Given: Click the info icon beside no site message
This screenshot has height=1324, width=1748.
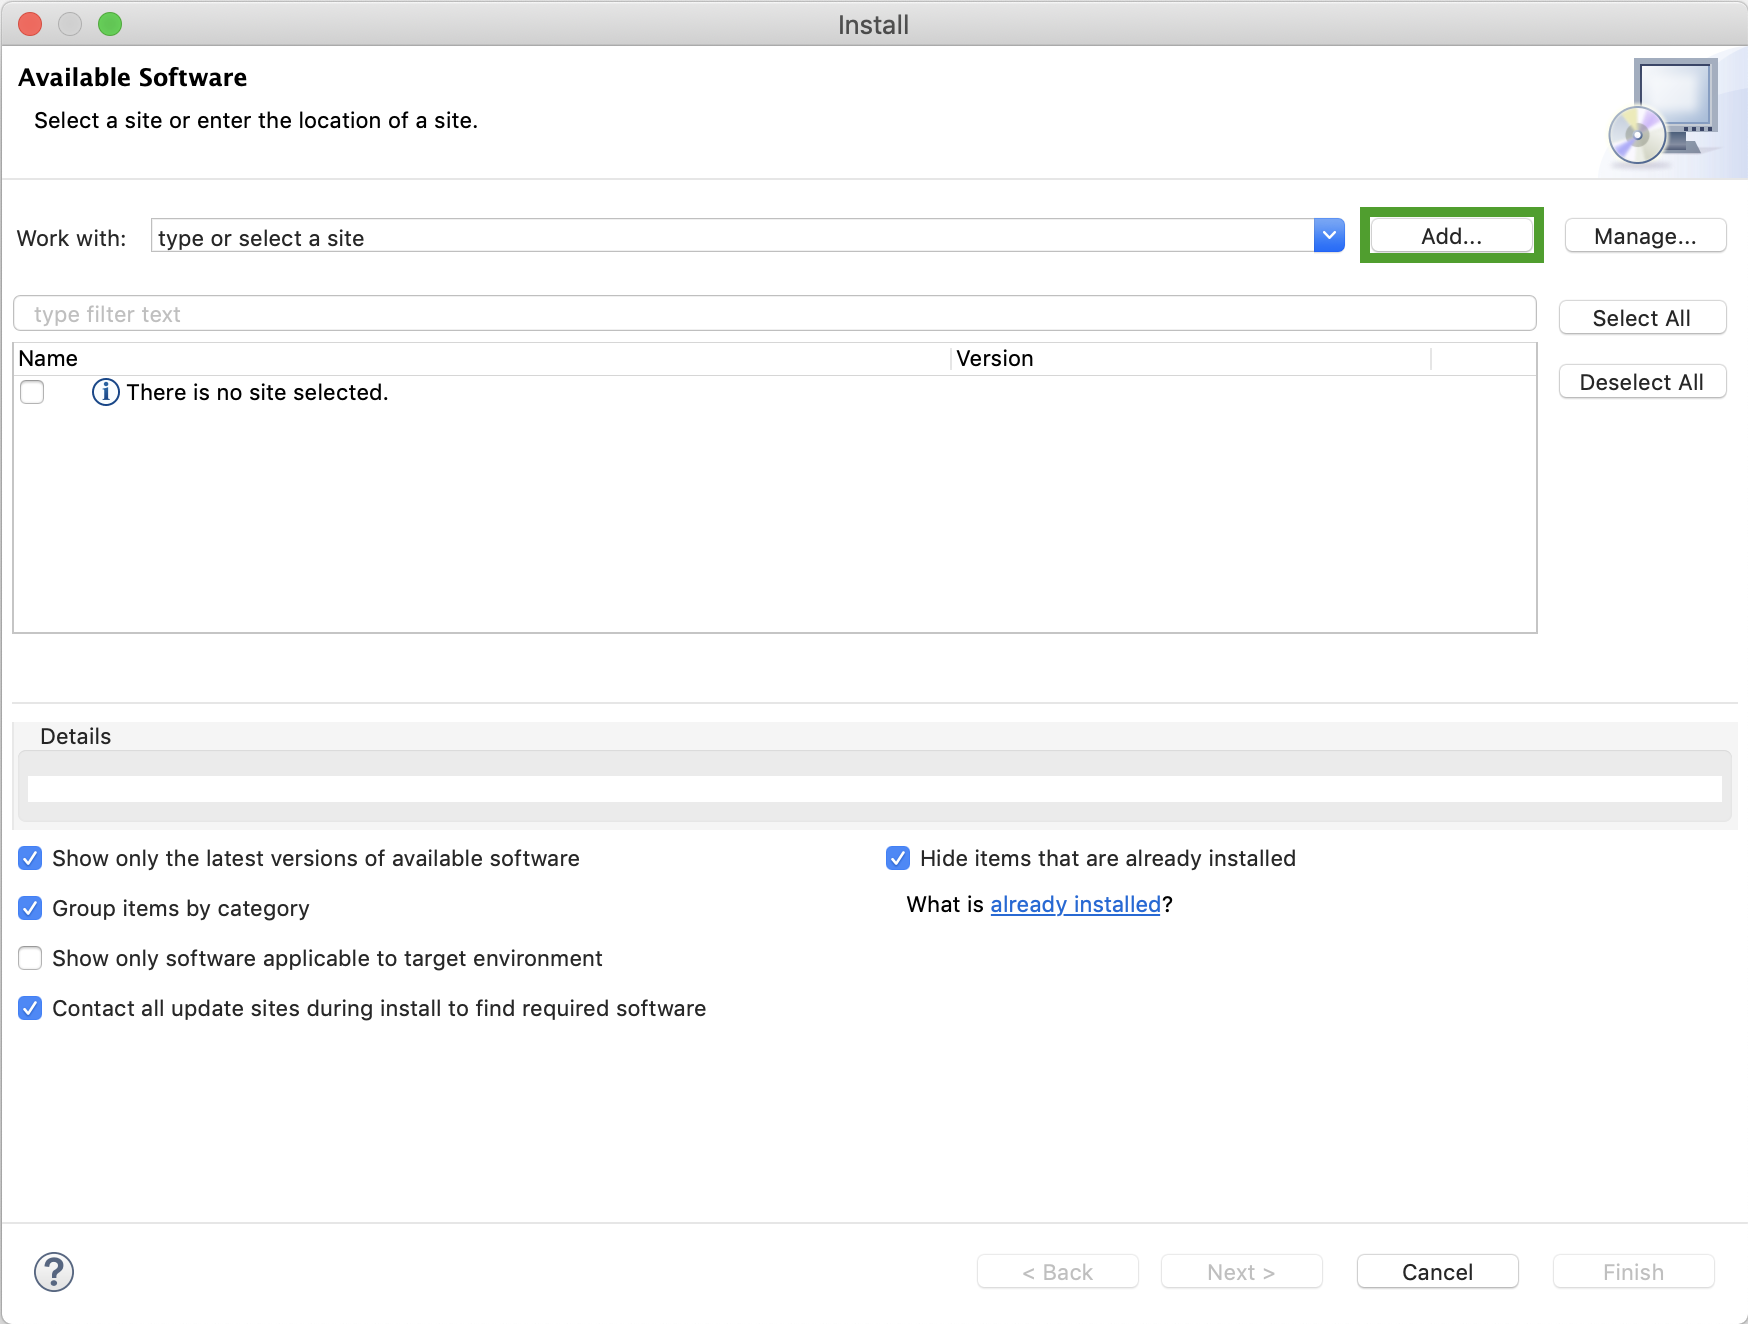Looking at the screenshot, I should [105, 392].
